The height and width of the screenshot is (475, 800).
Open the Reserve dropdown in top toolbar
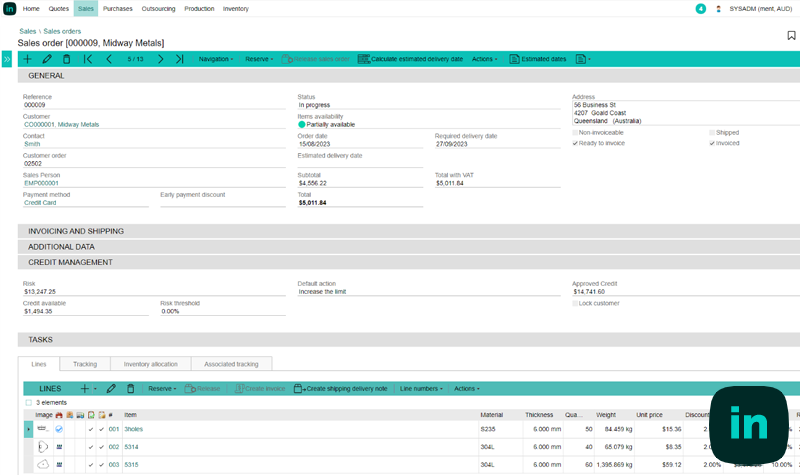[x=259, y=59]
